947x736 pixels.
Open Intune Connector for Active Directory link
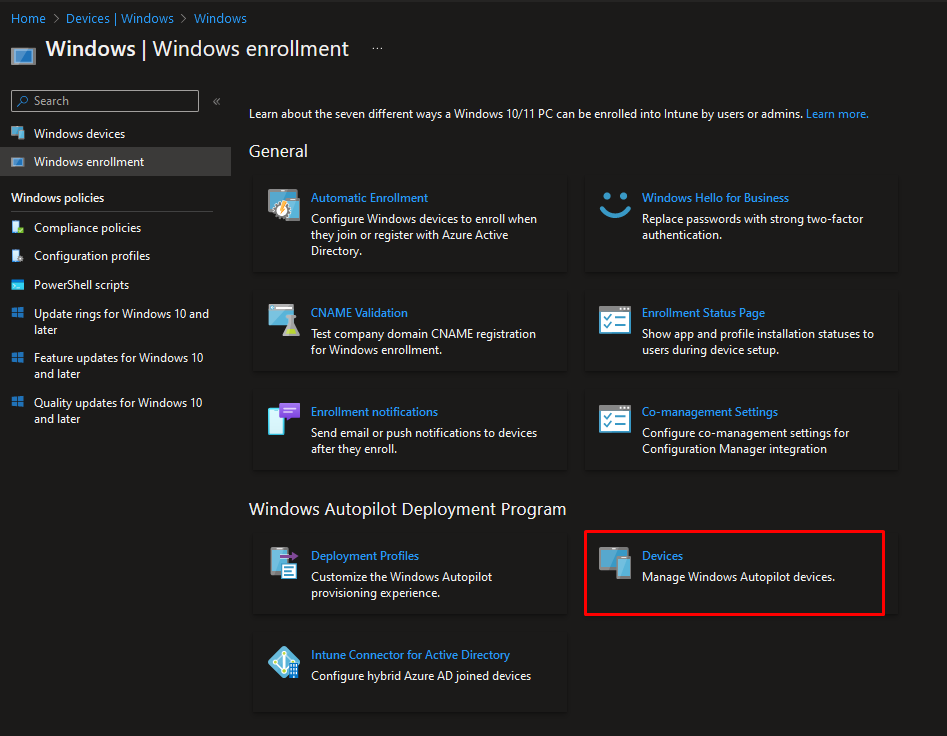[410, 655]
